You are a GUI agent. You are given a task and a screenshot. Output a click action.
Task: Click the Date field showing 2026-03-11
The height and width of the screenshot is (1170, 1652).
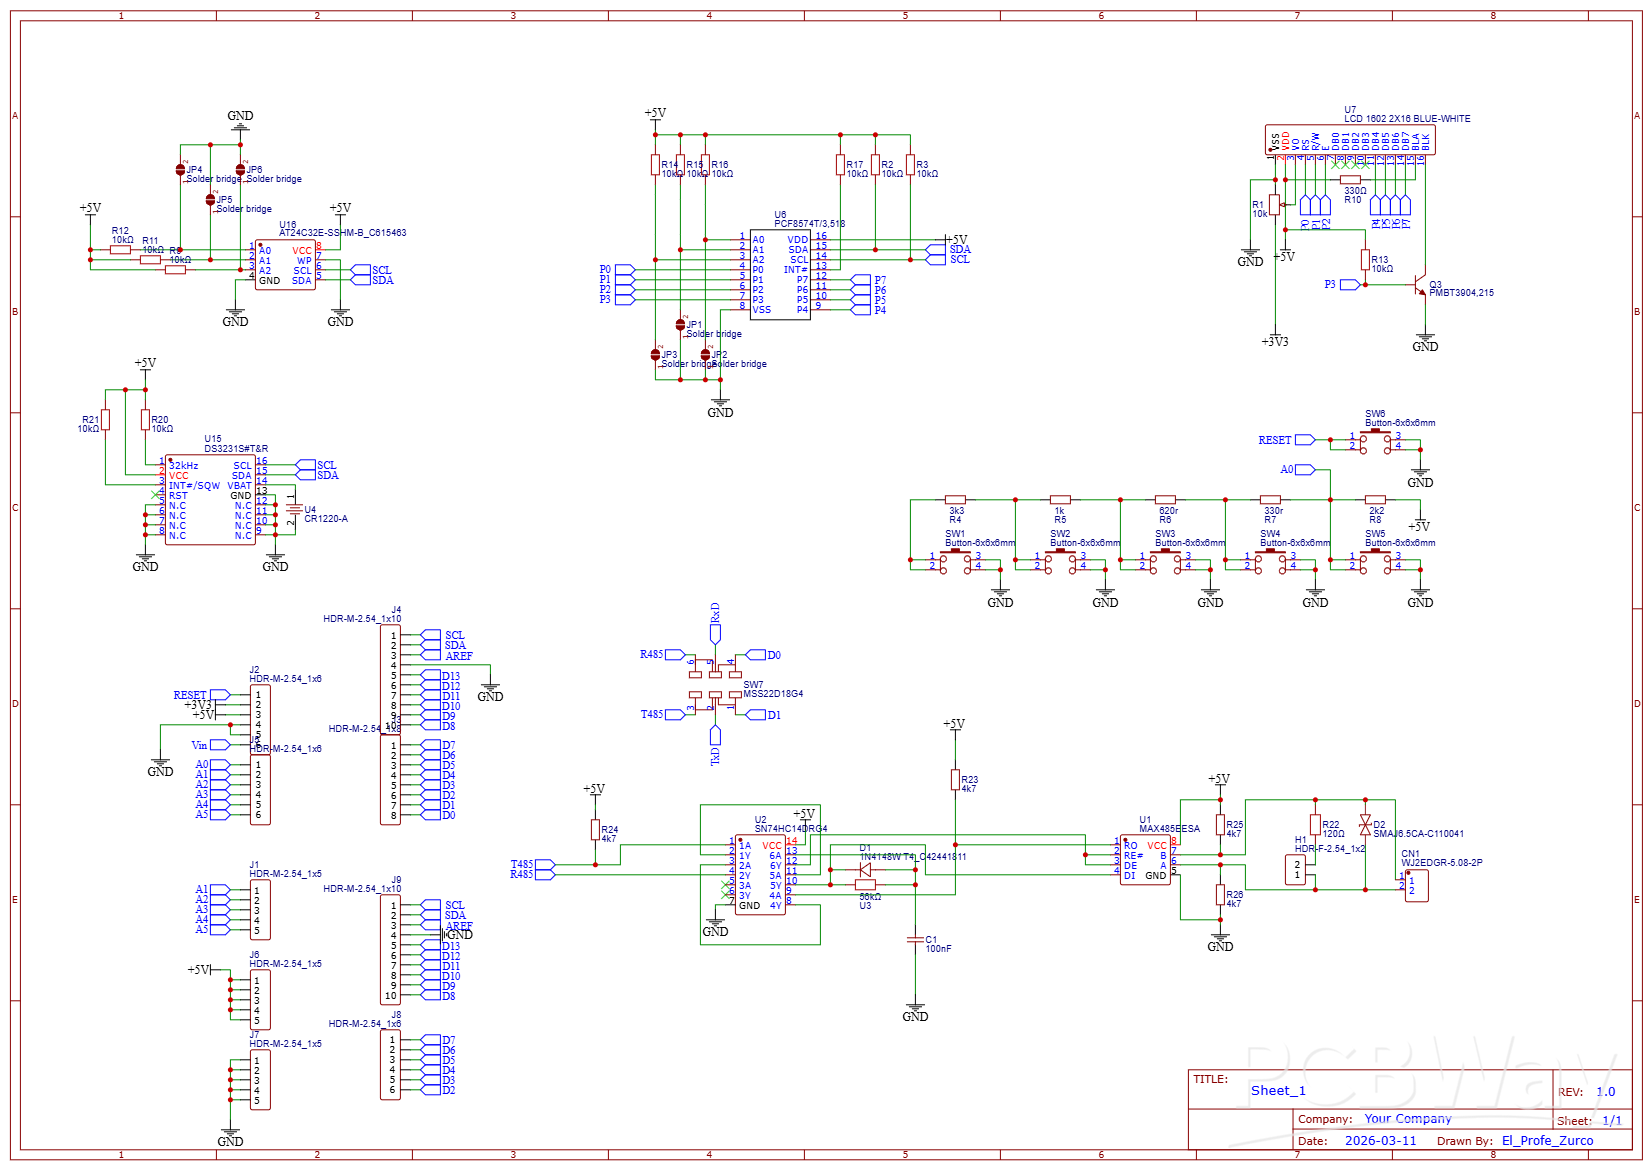pos(1380,1140)
